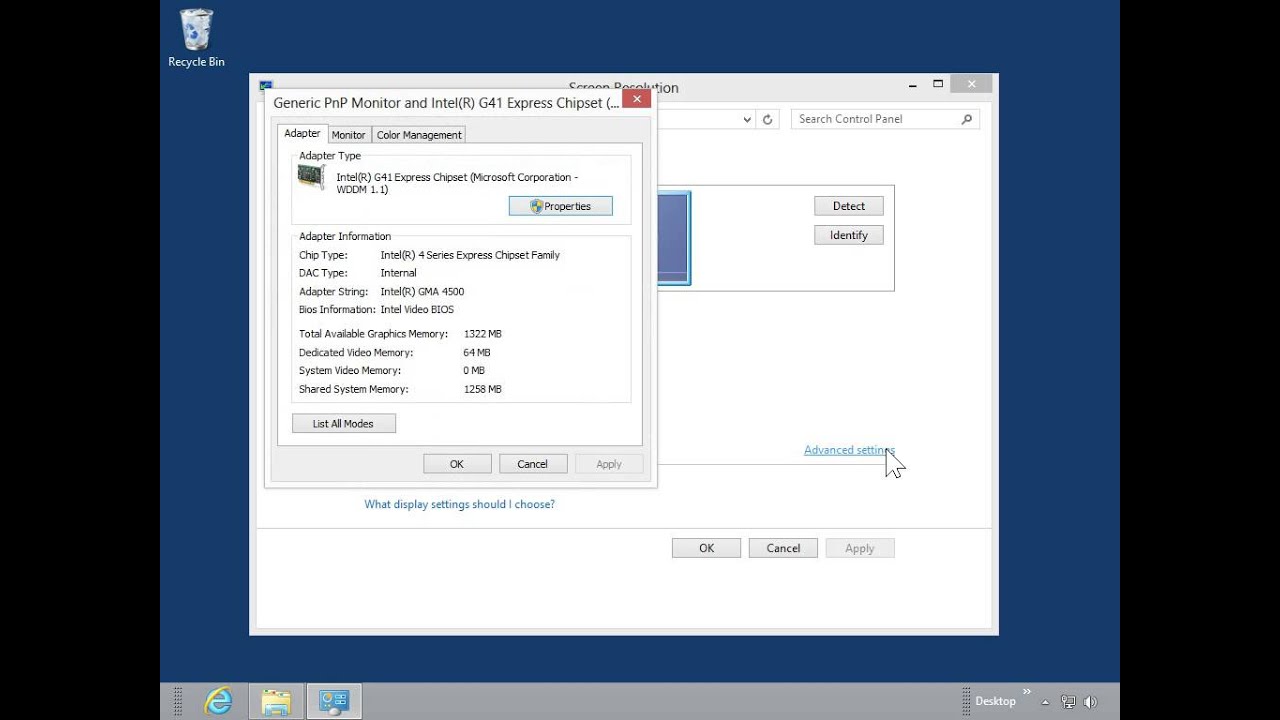
Task: Open 'What display settings should I choose?' link
Action: coord(459,504)
